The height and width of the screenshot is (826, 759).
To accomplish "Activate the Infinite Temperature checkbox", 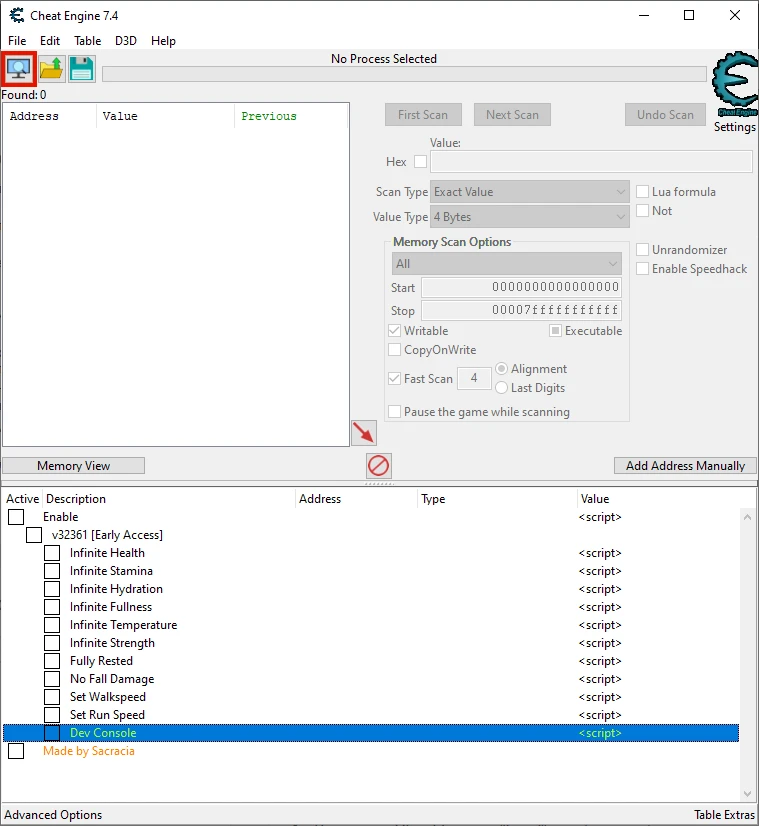I will 52,625.
